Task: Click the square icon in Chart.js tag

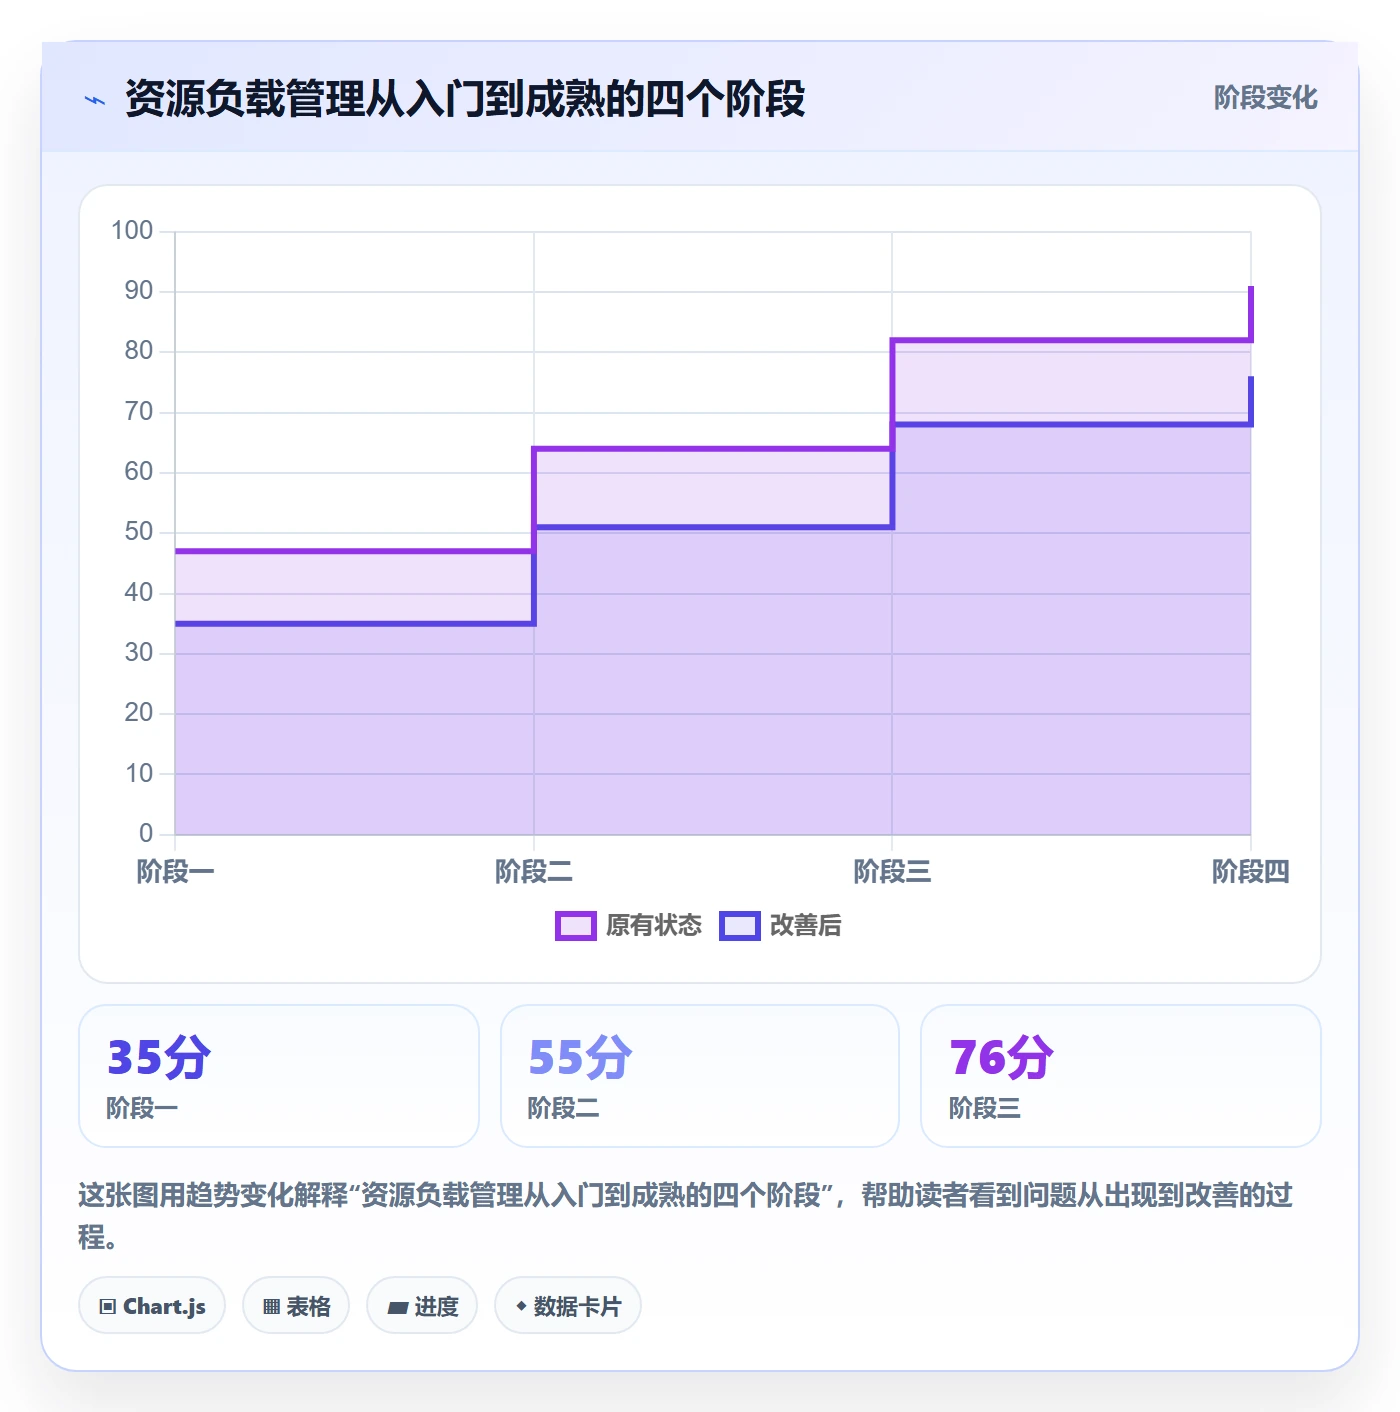Action: pos(108,1306)
